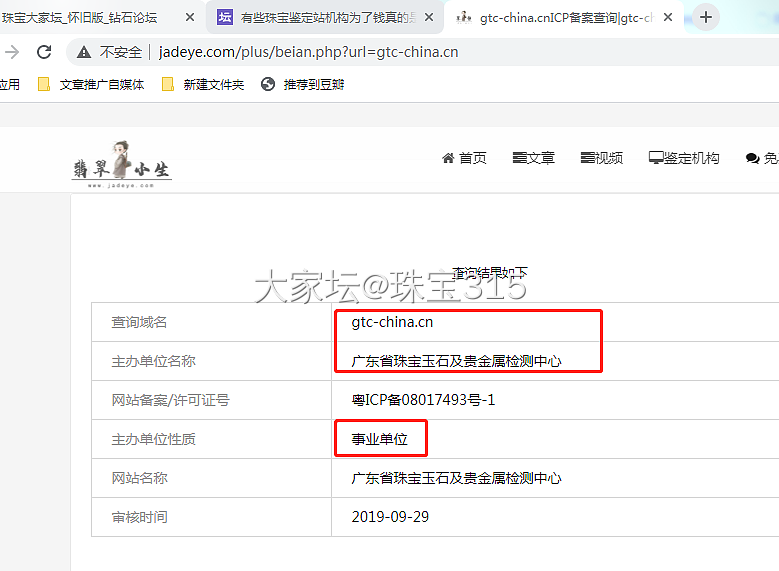Close the gtc-china.cn ICP tab

click(668, 17)
